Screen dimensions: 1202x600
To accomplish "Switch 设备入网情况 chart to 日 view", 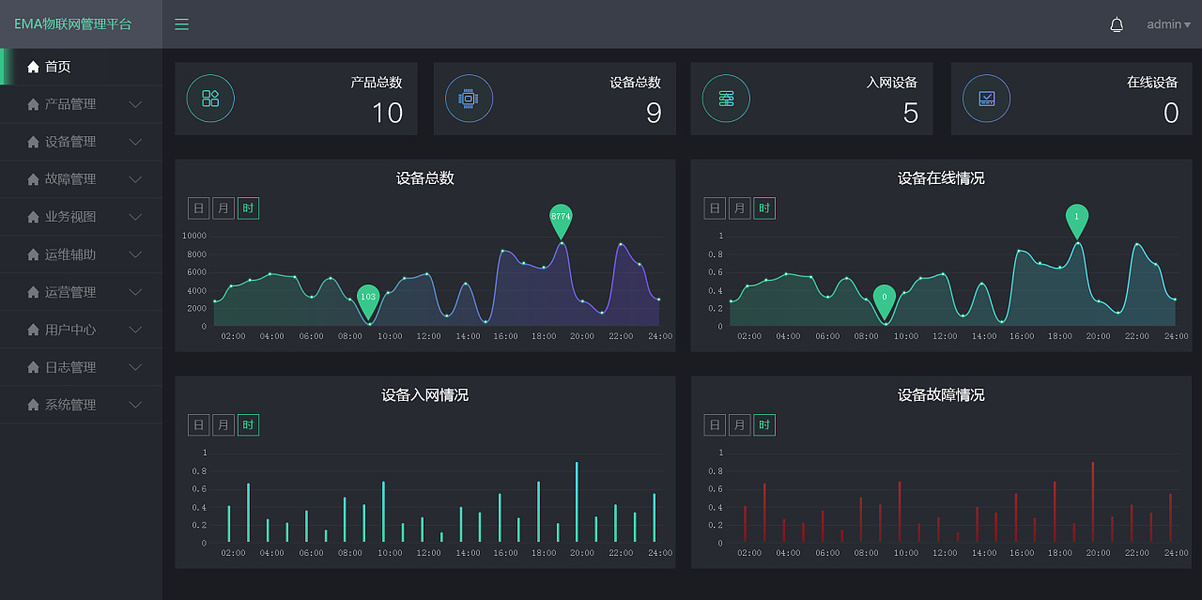I will click(x=199, y=425).
